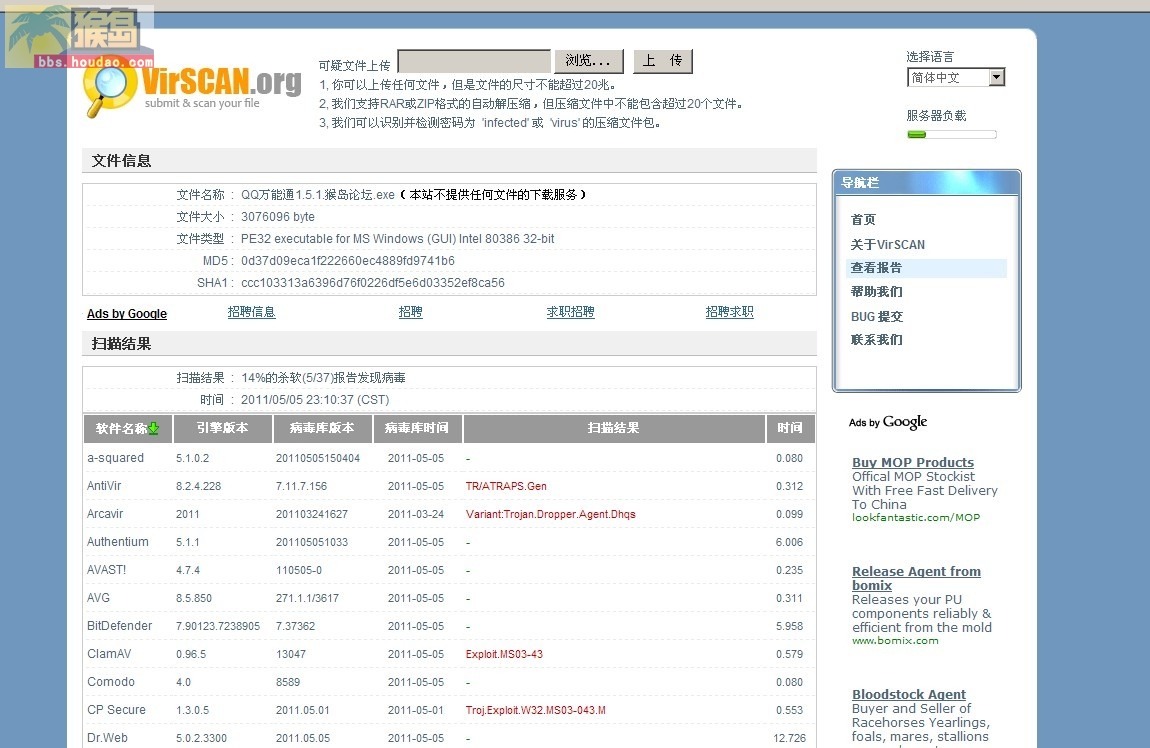Open 联系我们 navigation item
The image size is (1150, 748).
[876, 340]
